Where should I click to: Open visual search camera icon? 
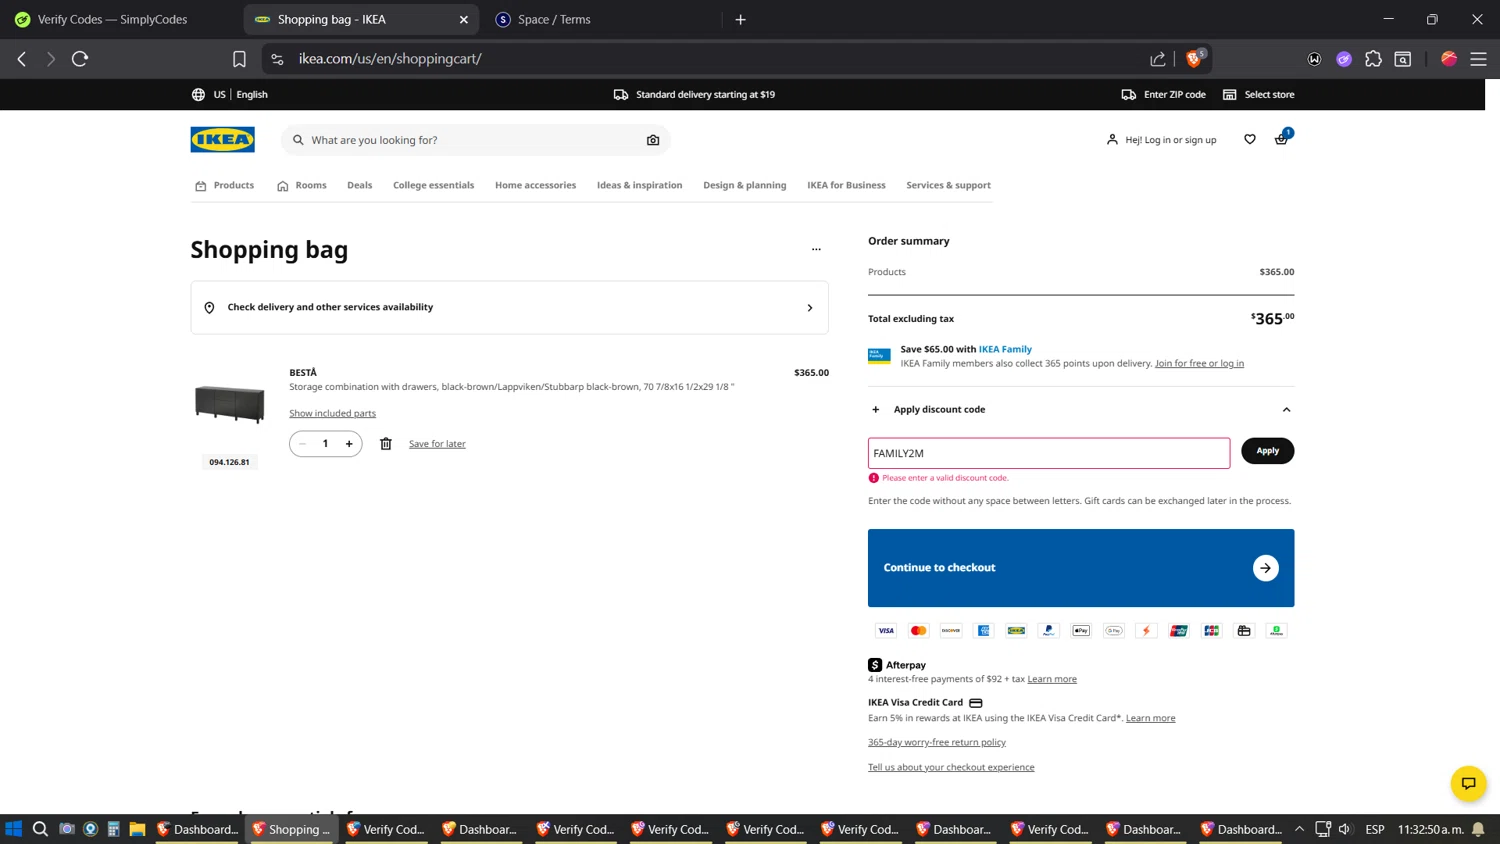653,140
